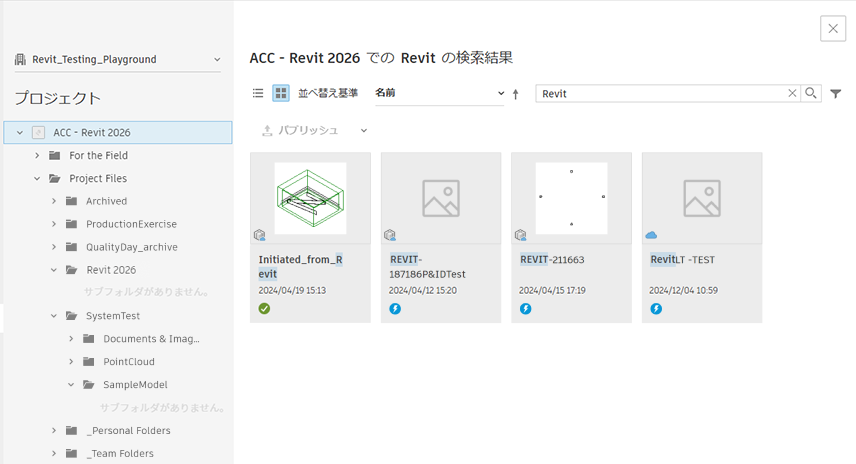Collapse Revit 2026 folder chevron
Image resolution: width=856 pixels, height=464 pixels.
click(54, 270)
